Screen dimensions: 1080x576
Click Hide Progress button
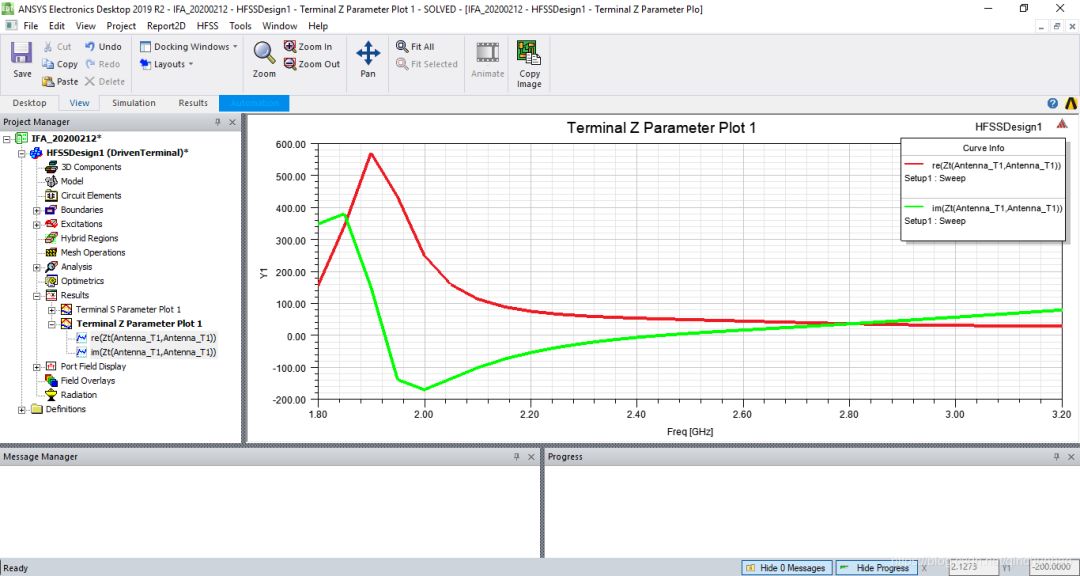[x=876, y=568]
